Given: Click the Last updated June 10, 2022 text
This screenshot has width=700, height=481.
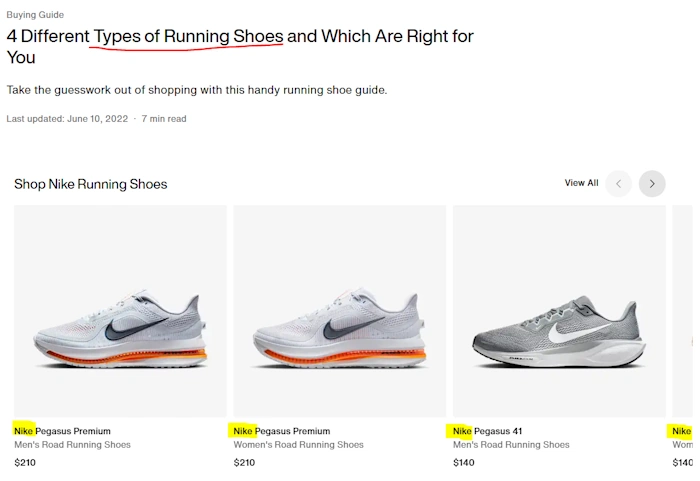Looking at the screenshot, I should point(67,119).
